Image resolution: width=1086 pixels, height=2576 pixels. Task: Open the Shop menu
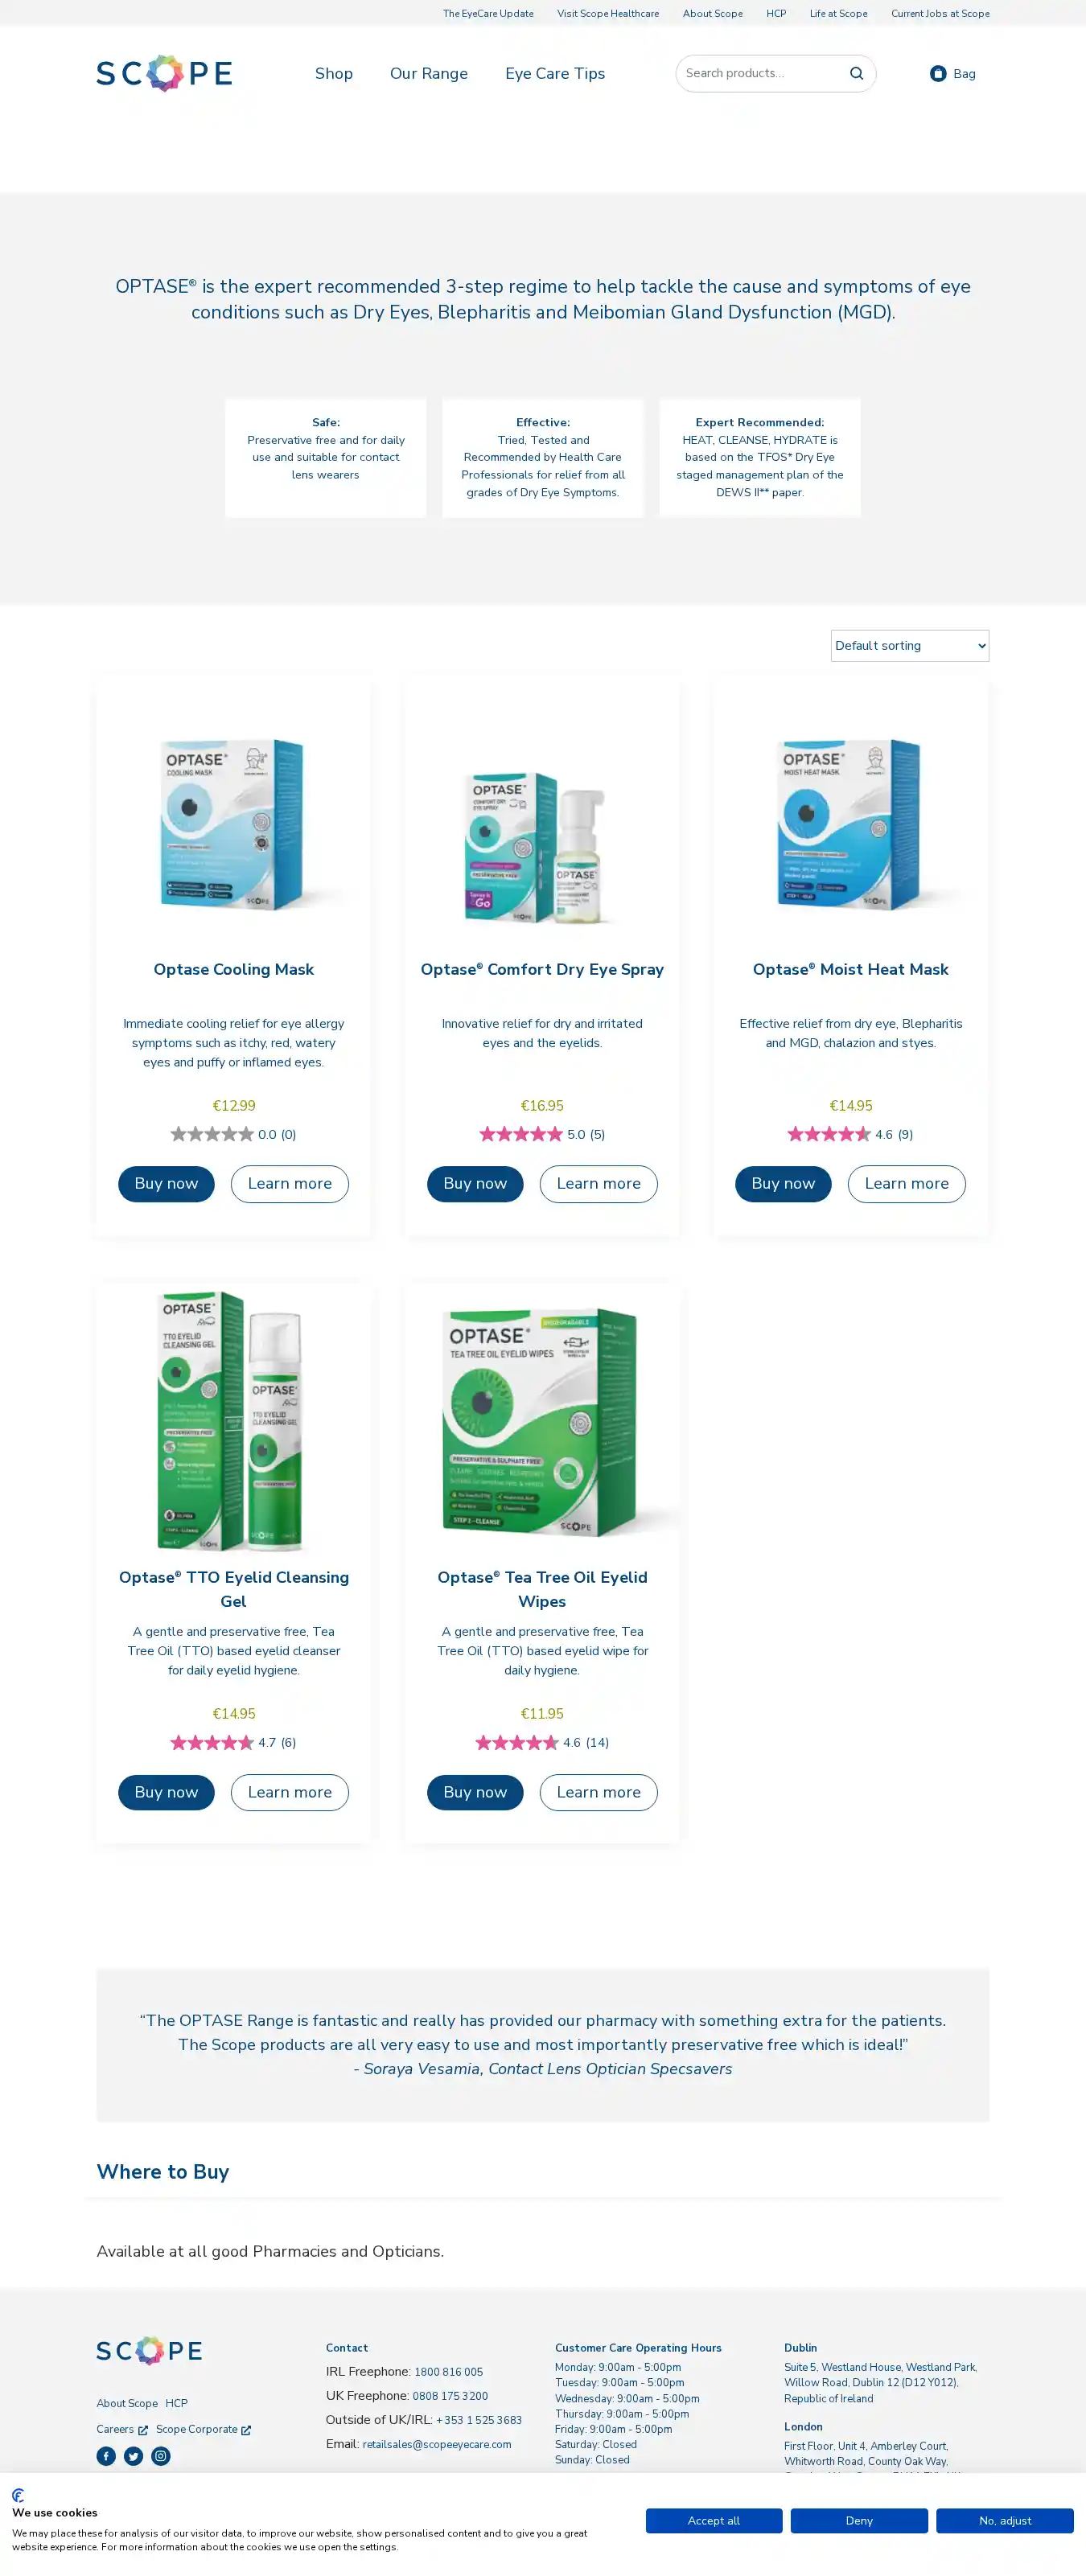click(334, 73)
